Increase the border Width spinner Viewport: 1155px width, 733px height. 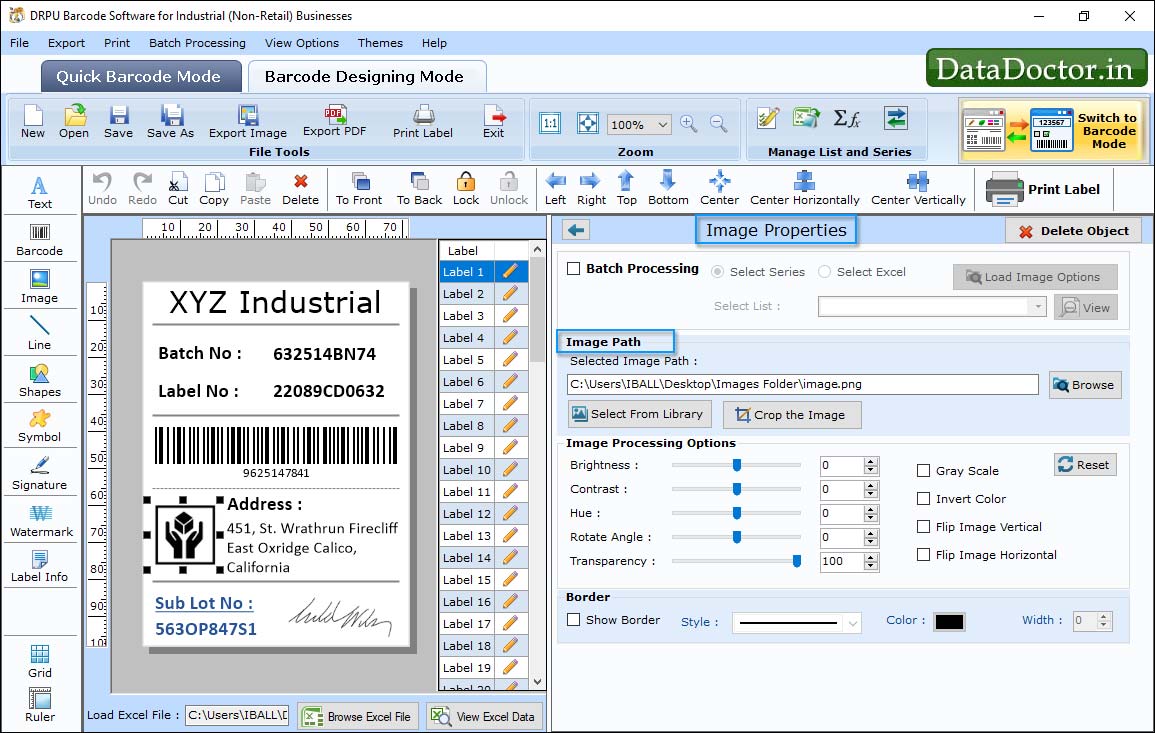click(1103, 616)
